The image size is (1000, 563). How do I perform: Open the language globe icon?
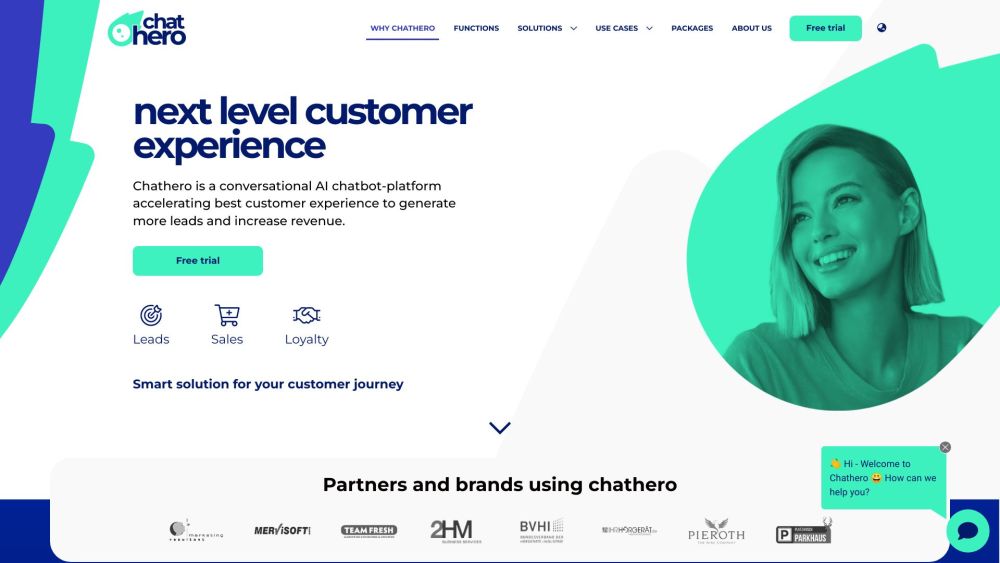point(881,28)
